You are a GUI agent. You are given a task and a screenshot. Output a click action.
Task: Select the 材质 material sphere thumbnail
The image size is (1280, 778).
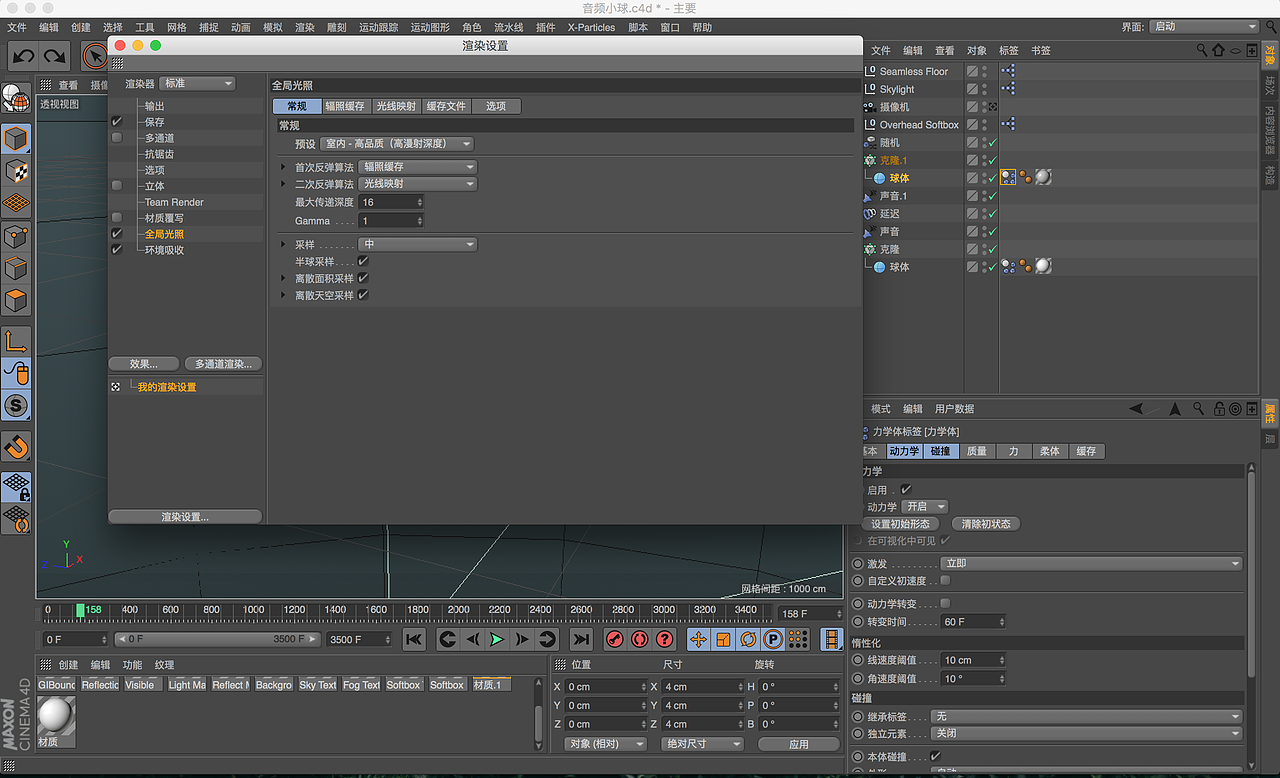click(56, 716)
